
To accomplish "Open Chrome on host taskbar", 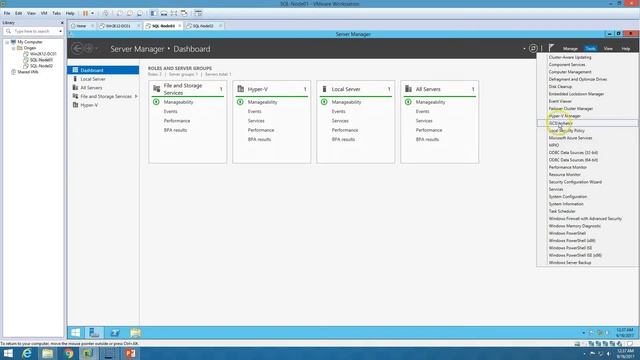I will coord(69,353).
